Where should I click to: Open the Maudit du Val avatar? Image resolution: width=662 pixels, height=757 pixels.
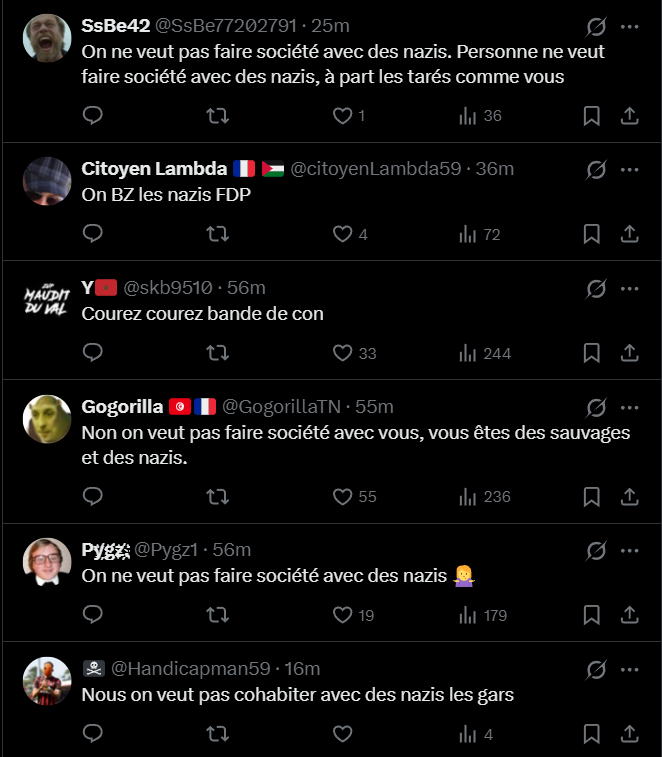point(47,301)
